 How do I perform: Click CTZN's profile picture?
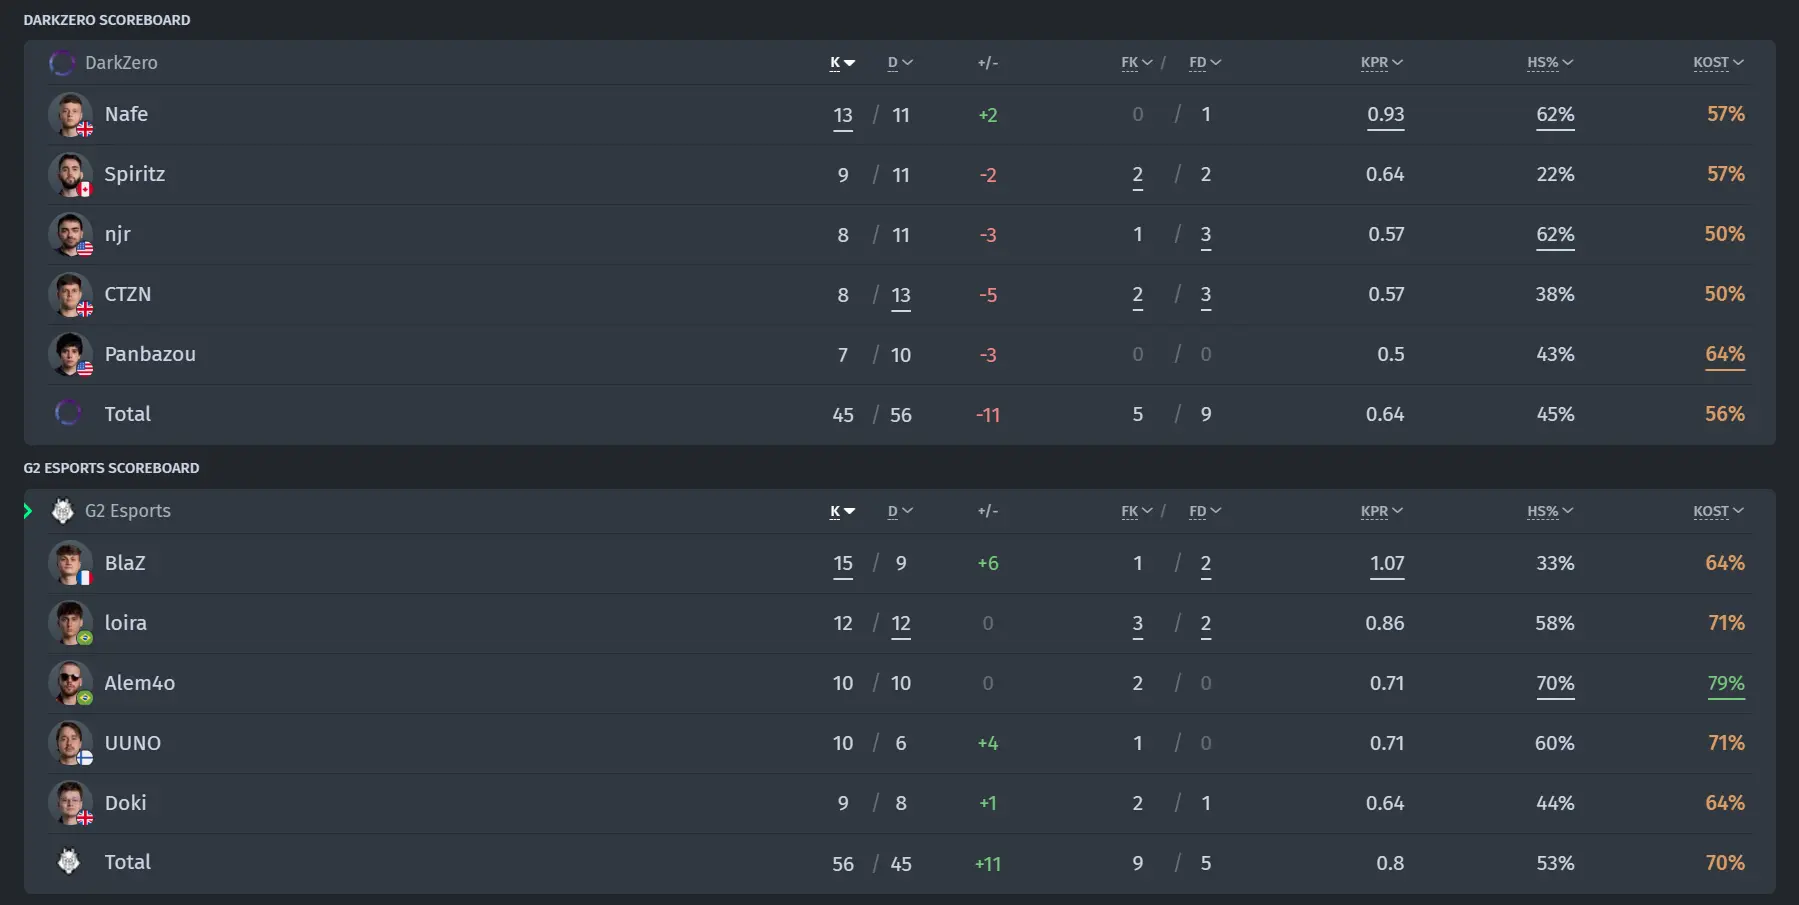[x=70, y=295]
